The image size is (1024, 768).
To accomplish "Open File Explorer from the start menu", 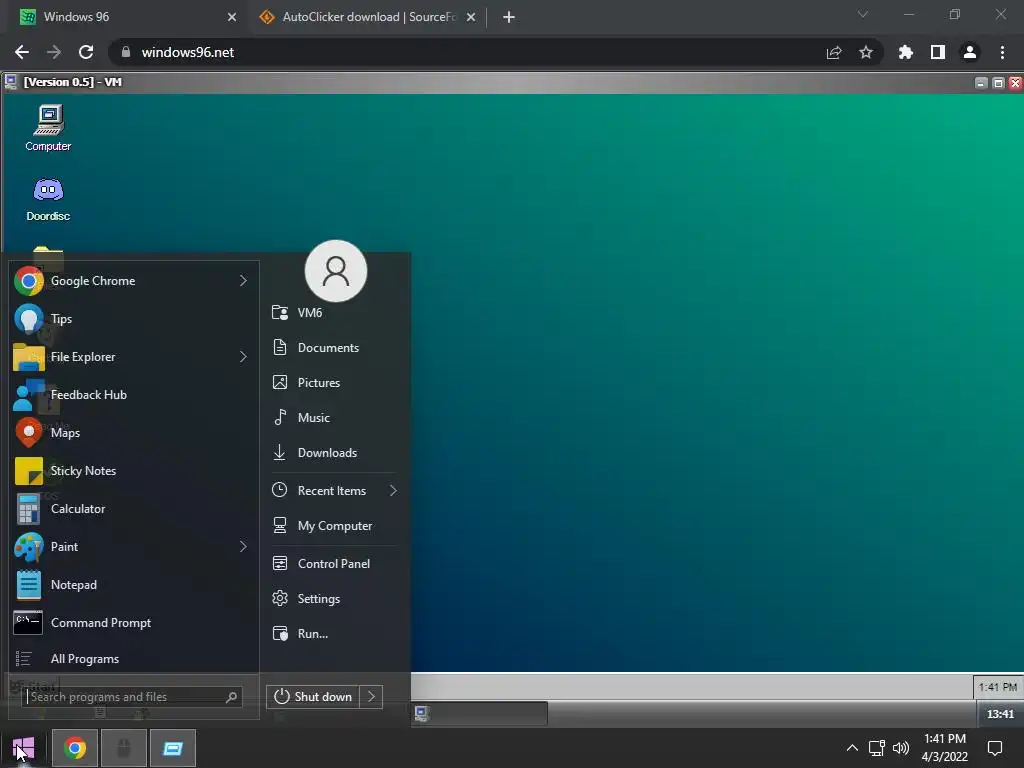I will pyautogui.click(x=134, y=357).
